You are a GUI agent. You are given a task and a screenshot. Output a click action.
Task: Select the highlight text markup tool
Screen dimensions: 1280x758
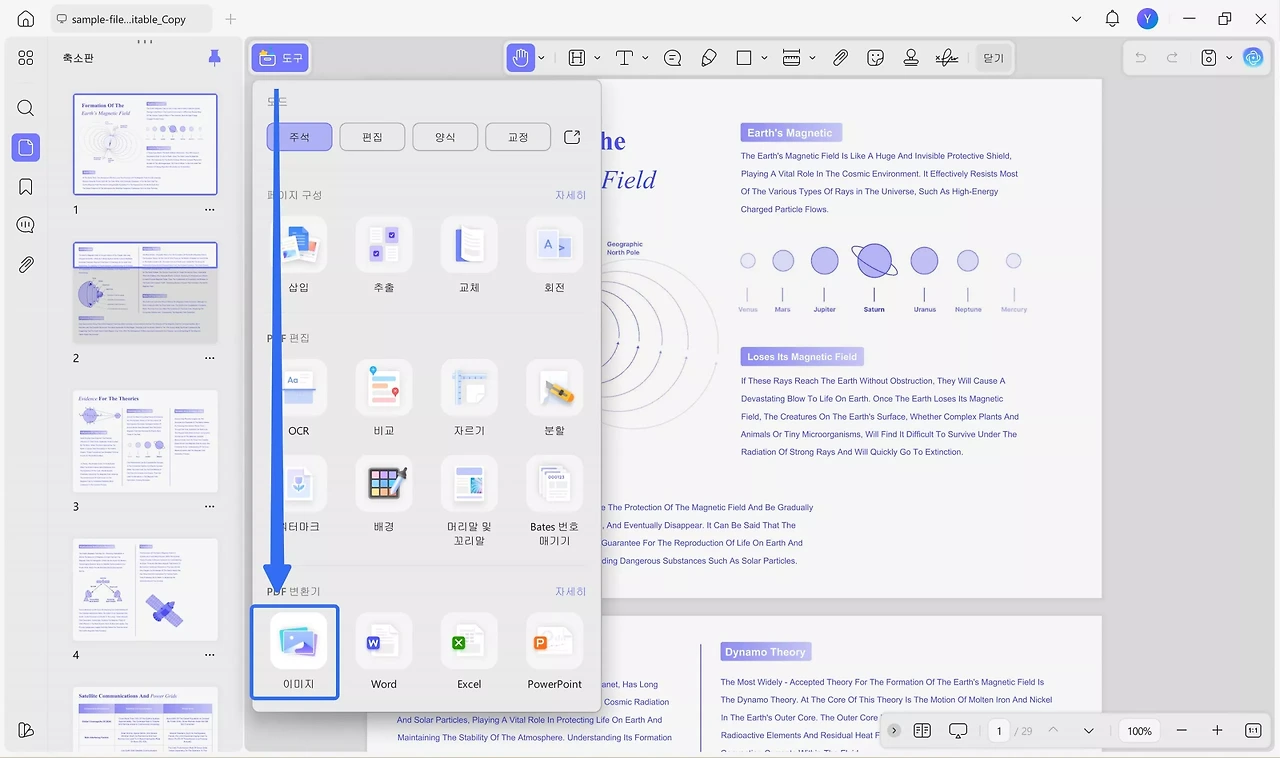point(577,58)
